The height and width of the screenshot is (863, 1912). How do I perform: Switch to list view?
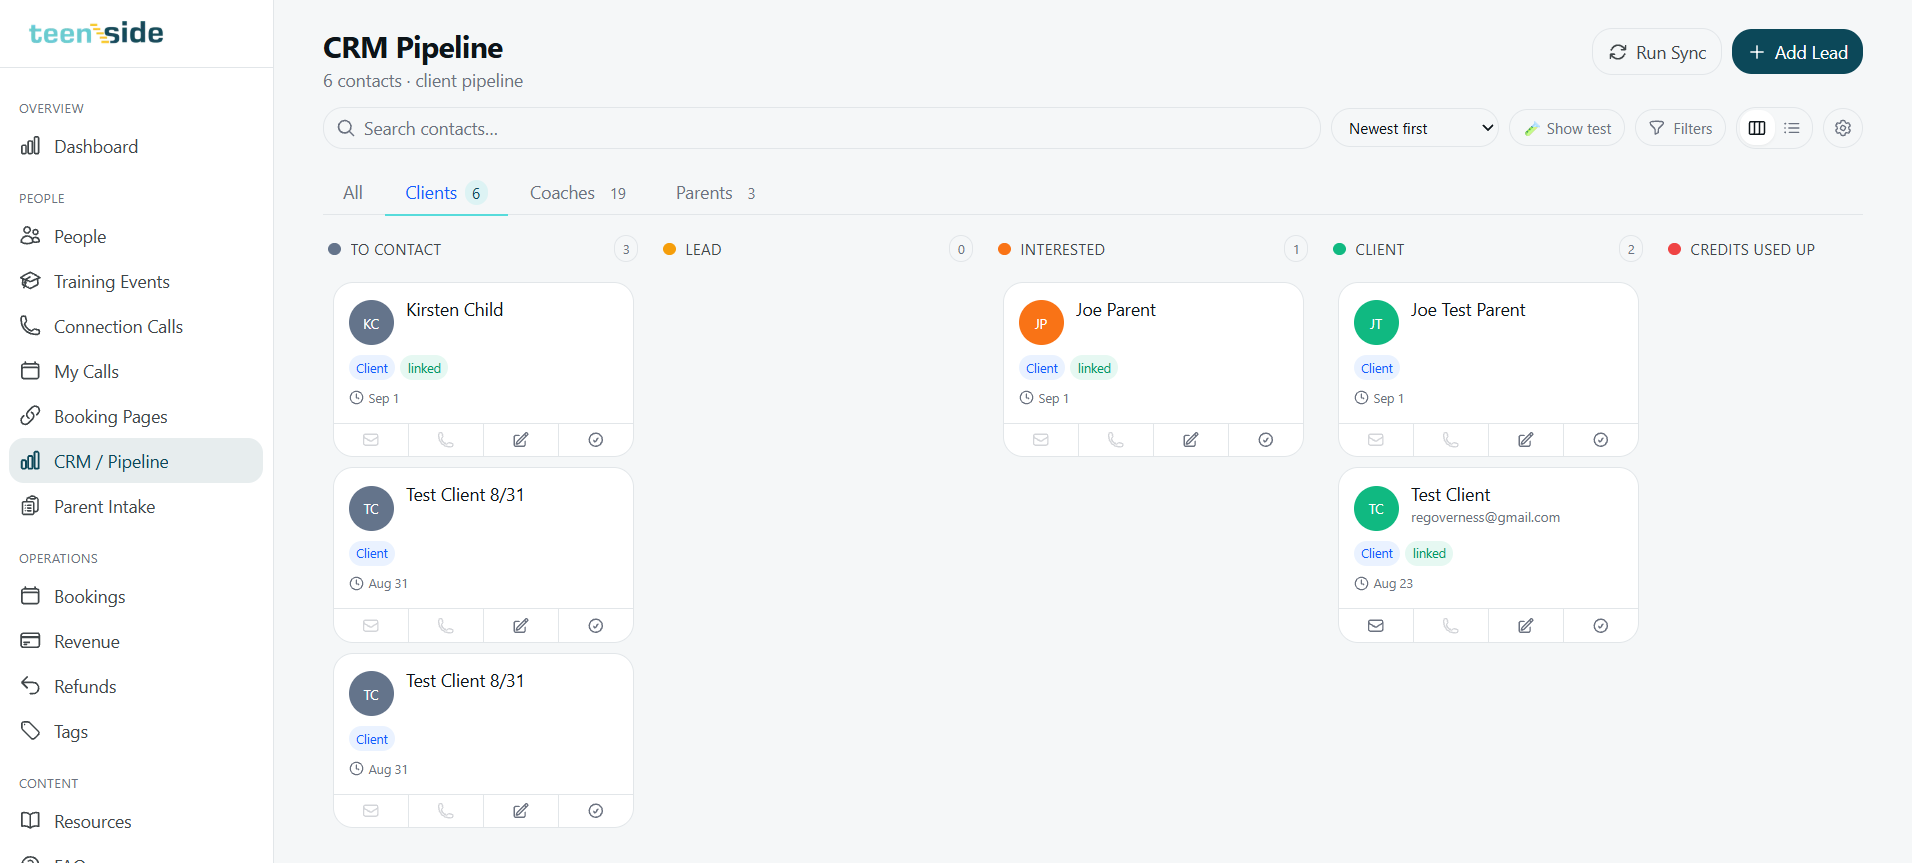point(1792,128)
